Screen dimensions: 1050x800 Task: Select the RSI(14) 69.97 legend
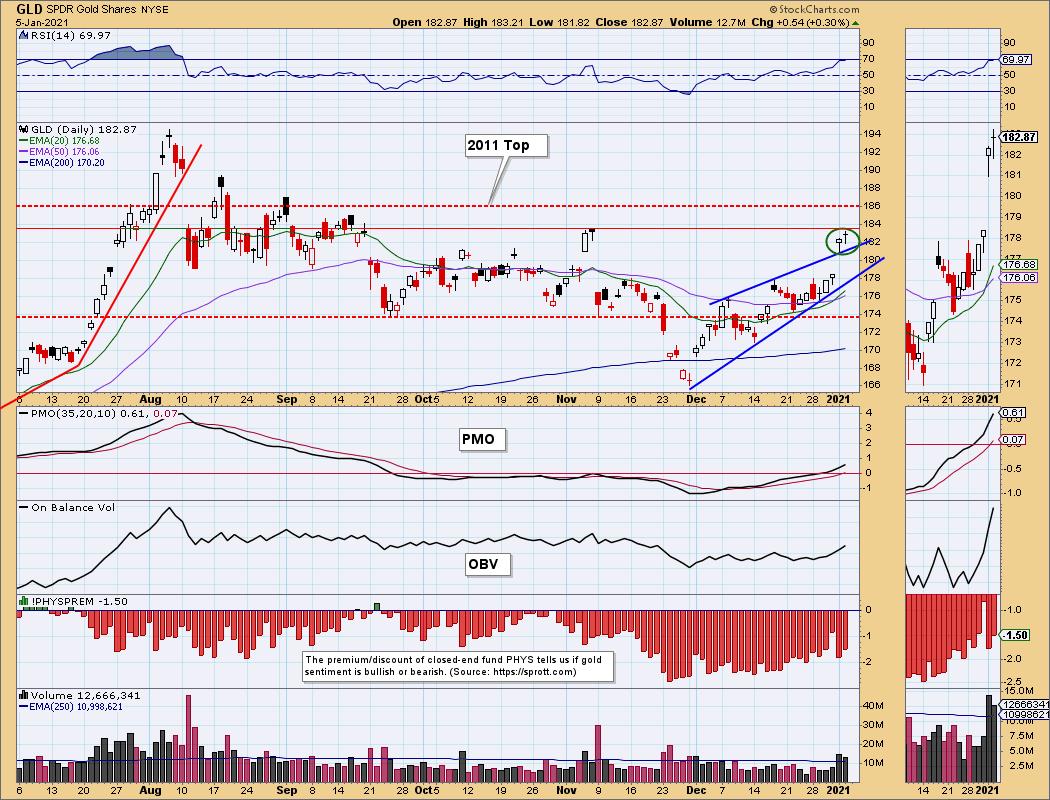point(69,35)
